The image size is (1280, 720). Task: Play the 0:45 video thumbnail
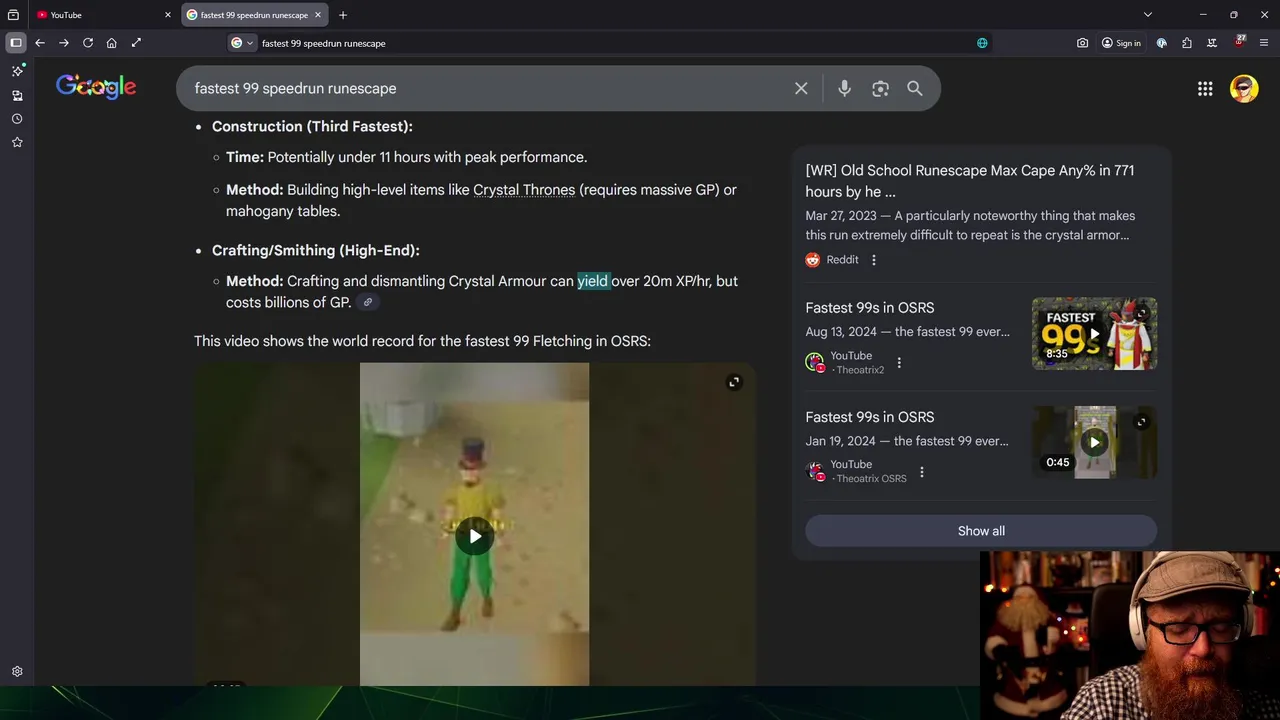pos(1094,442)
